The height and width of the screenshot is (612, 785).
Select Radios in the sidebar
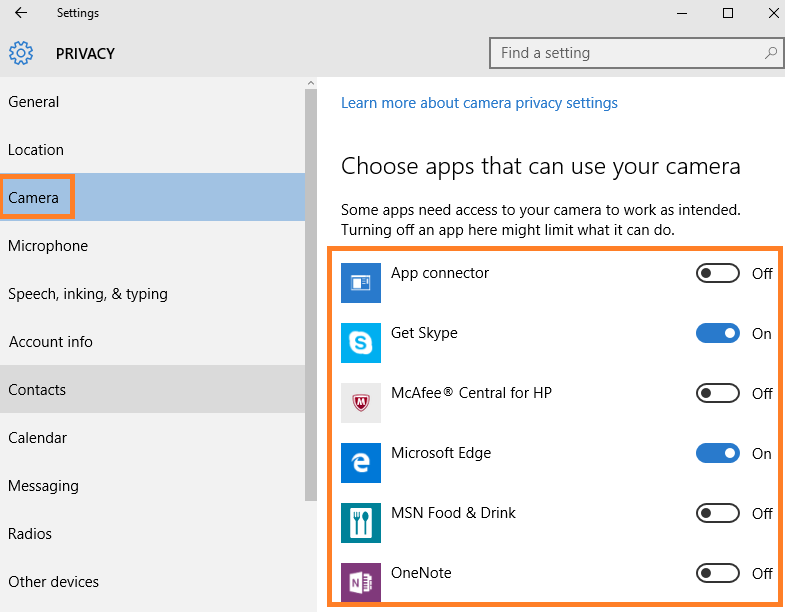(152, 533)
